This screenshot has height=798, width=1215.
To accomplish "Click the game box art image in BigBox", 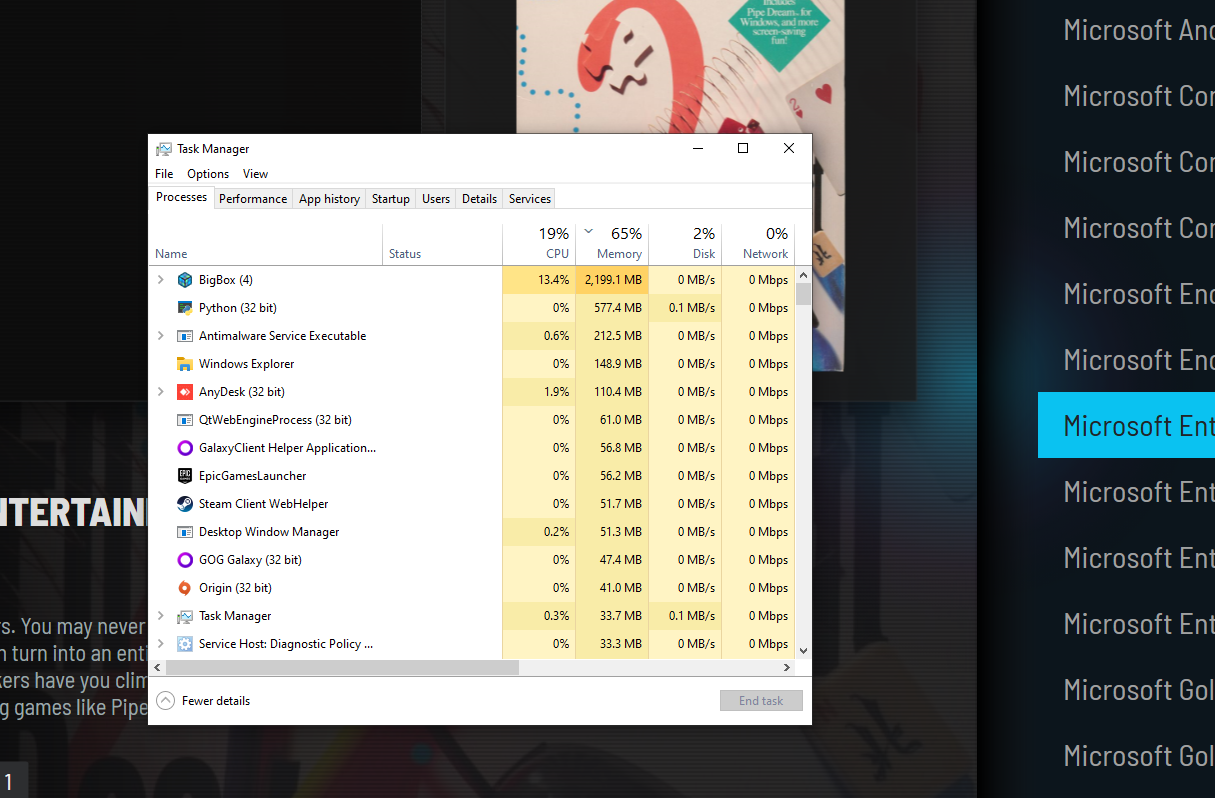I will (x=680, y=67).
